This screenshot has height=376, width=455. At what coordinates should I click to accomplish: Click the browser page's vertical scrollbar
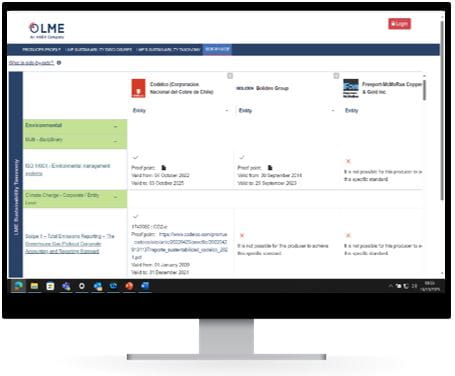pyautogui.click(x=442, y=110)
